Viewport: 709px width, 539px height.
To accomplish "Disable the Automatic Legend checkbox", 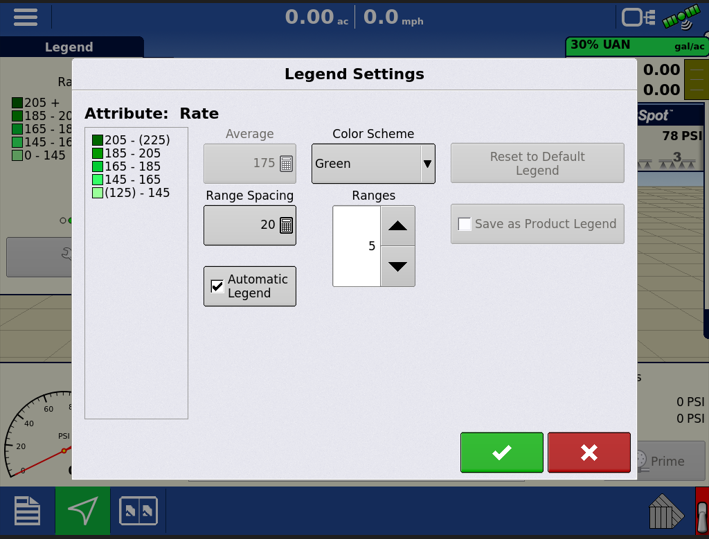I will (x=217, y=287).
